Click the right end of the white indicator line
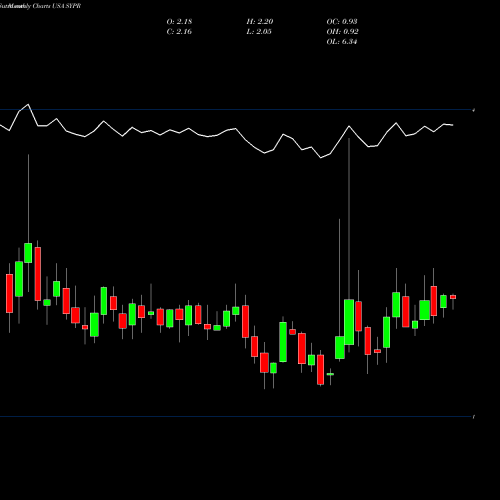Image resolution: width=500 pixels, height=500 pixels. (452, 125)
